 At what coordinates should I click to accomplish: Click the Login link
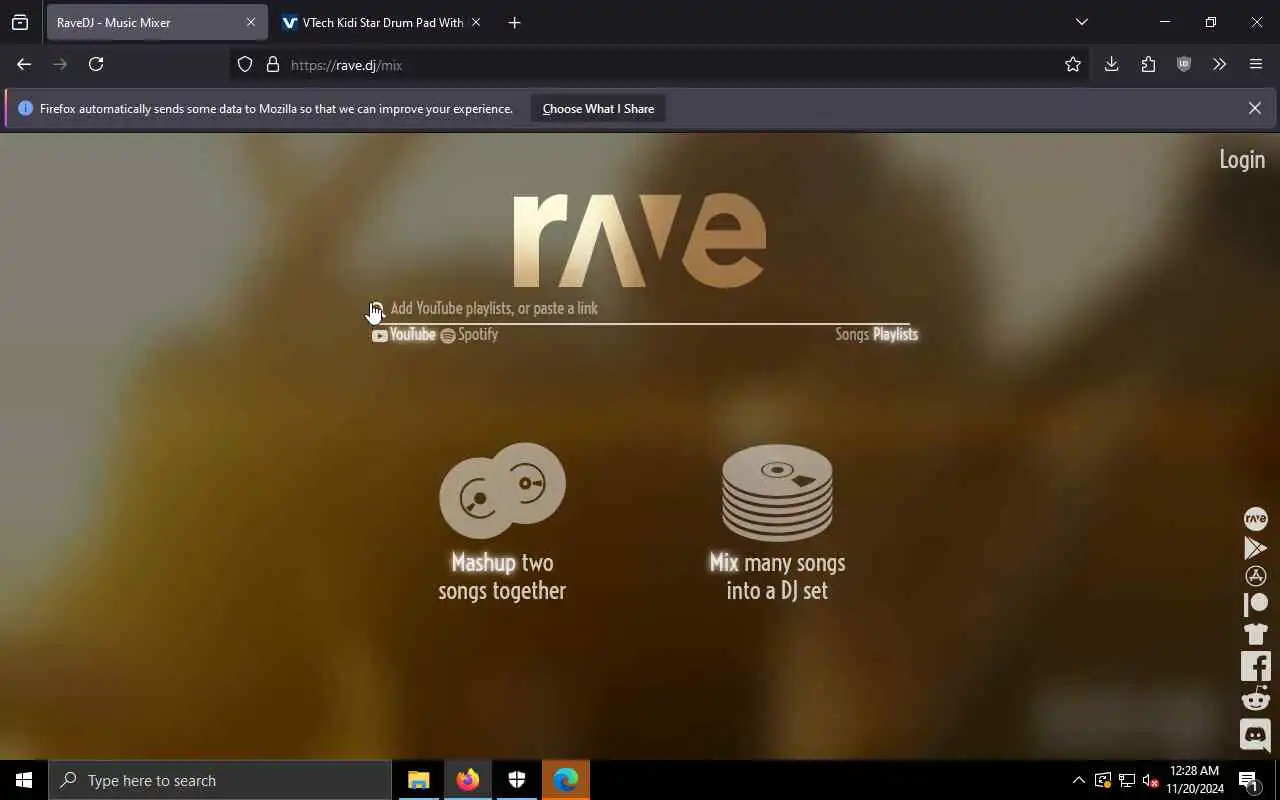coord(1242,160)
